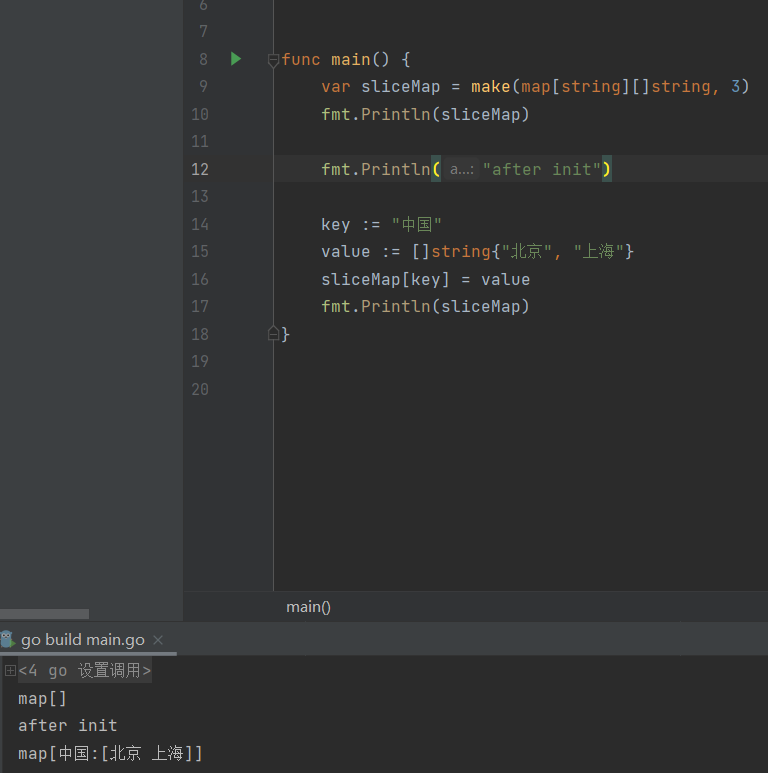Click the Go gopher icon on the run tab
The height and width of the screenshot is (773, 768).
pos(7,639)
